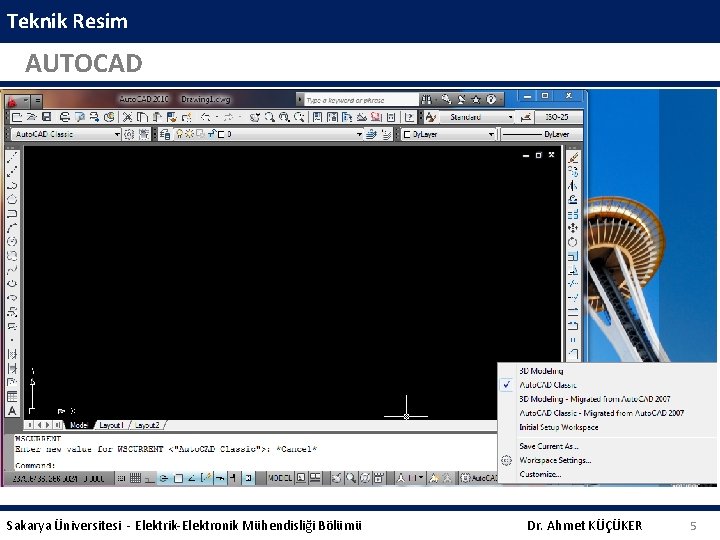720x540 pixels.
Task: Select the Circle tool in the Draw toolbar
Action: coord(12,242)
